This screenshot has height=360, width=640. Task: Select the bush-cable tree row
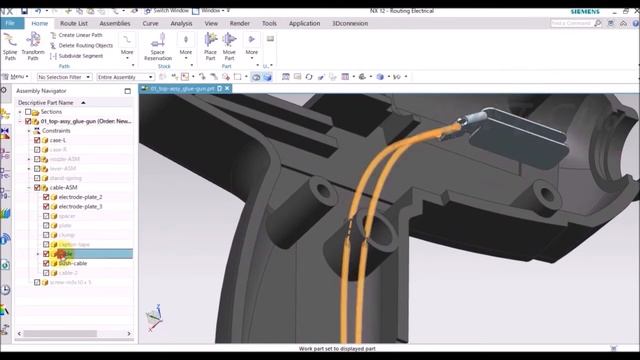pyautogui.click(x=73, y=263)
